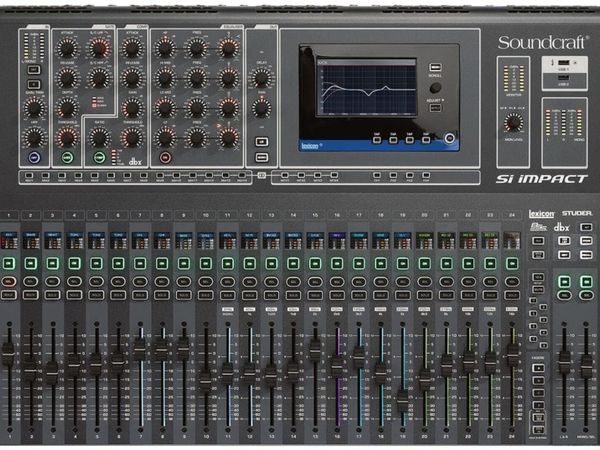The image size is (600, 450).
Task: Click the ADJUST button beside the touchscreen
Action: [435, 108]
